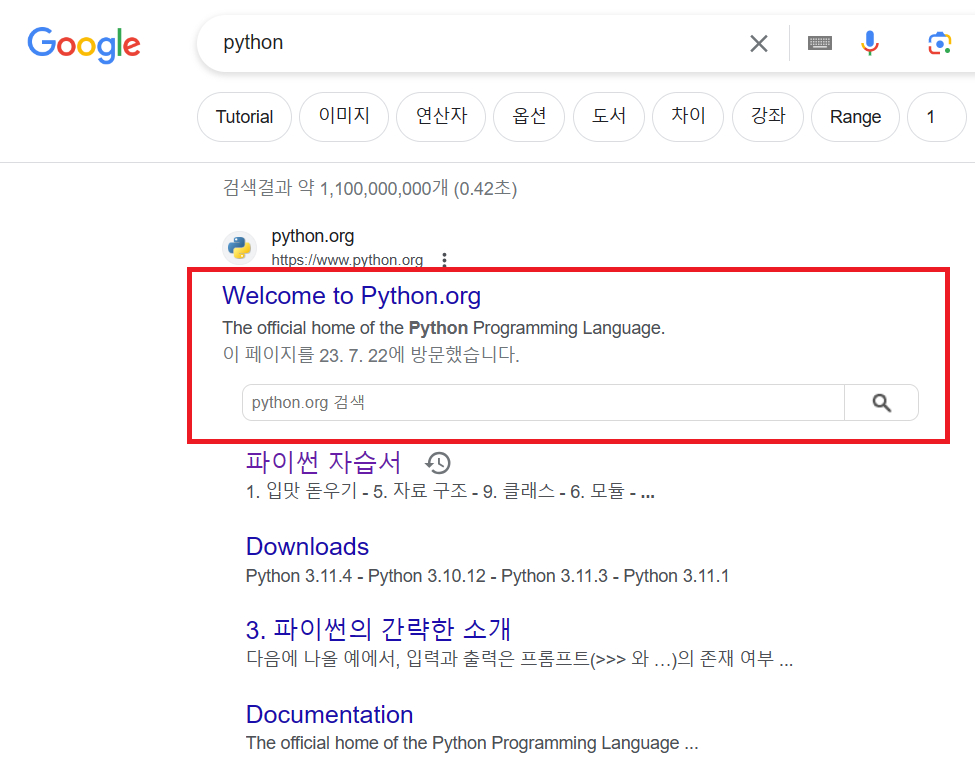Viewport: 975px width, 763px height.
Task: Open the Documentation sitelink
Action: coord(329,714)
